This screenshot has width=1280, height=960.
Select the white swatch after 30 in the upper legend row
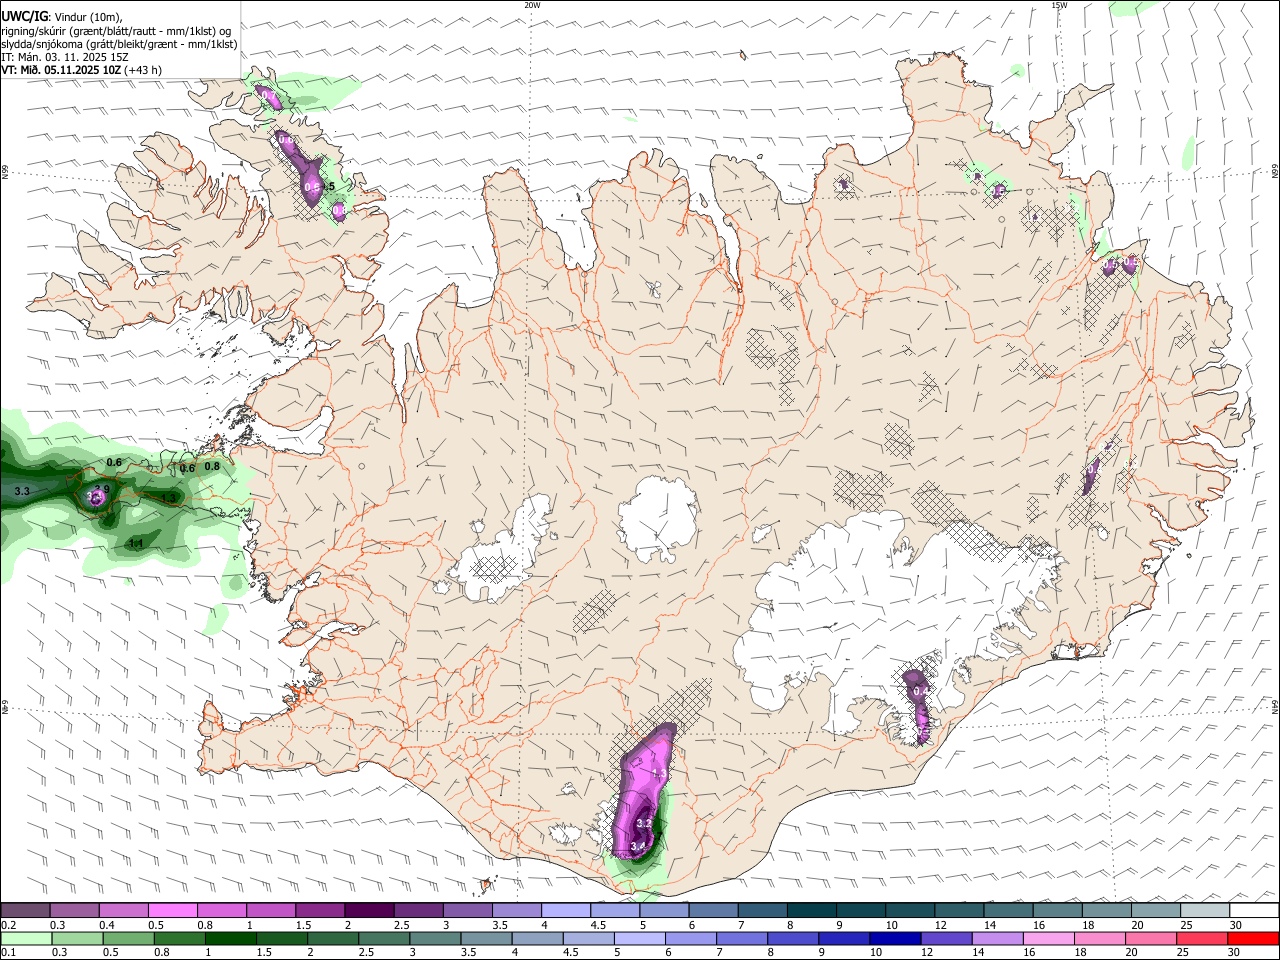point(1254,910)
